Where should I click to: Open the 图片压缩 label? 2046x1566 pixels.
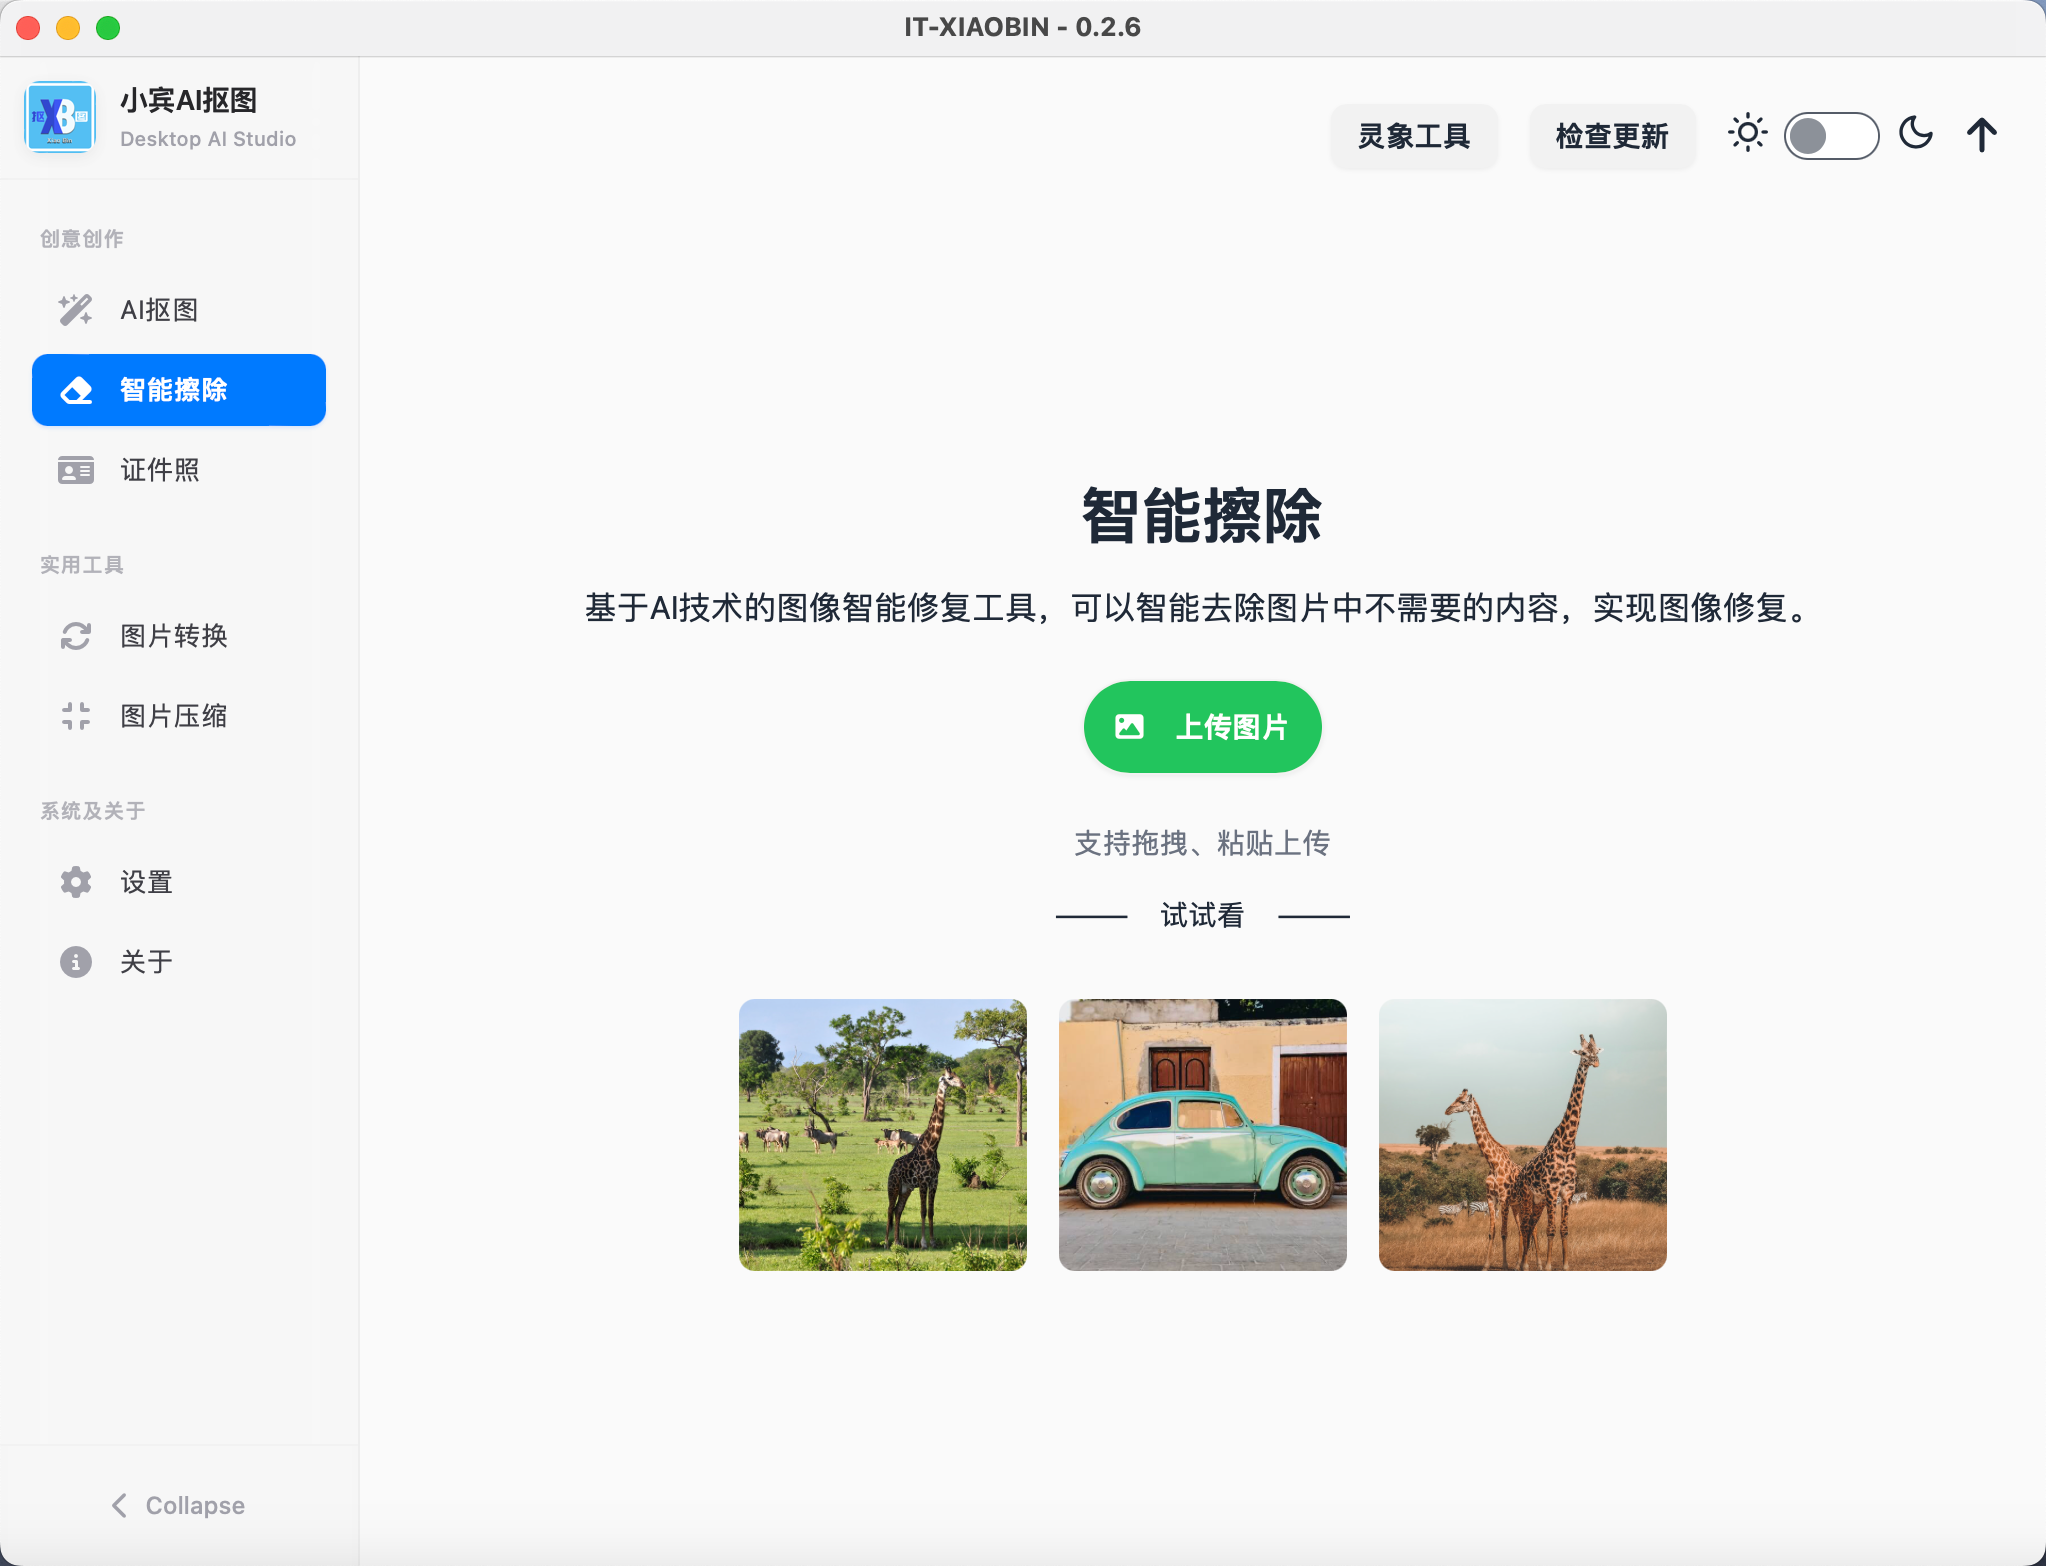point(174,716)
